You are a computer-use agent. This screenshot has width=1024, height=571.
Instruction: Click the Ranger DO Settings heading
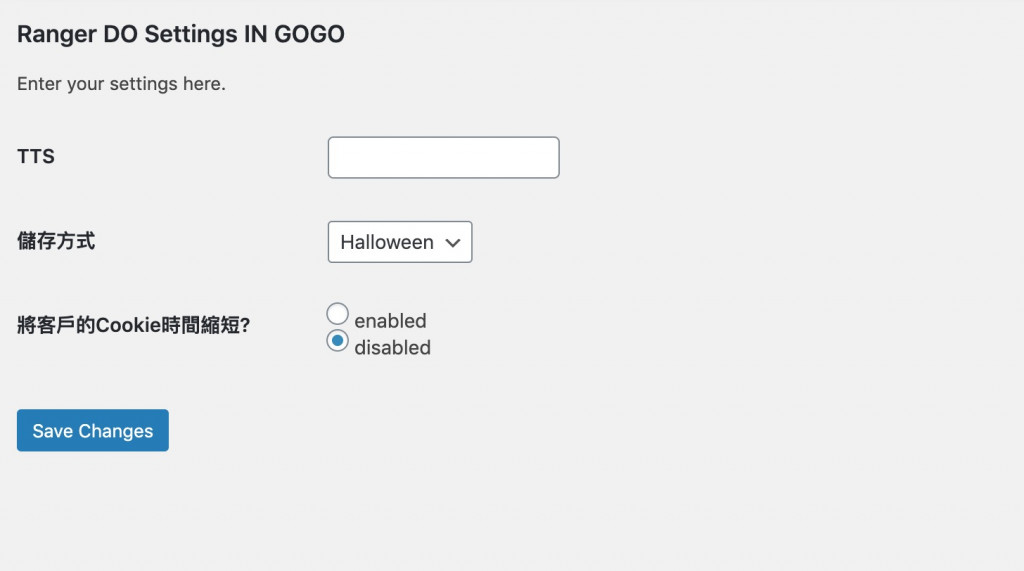(x=181, y=34)
